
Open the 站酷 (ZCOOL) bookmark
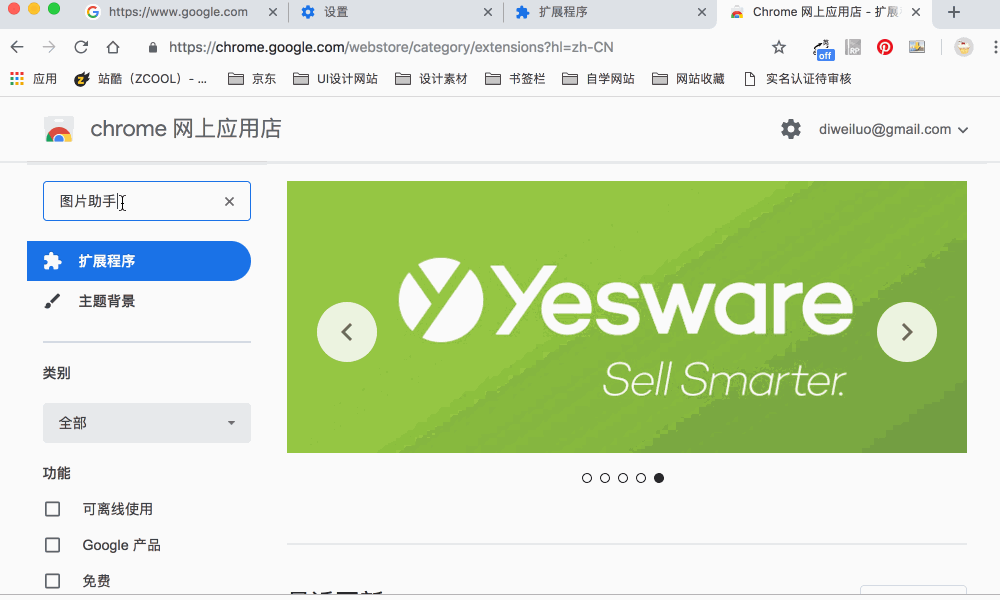pos(140,79)
